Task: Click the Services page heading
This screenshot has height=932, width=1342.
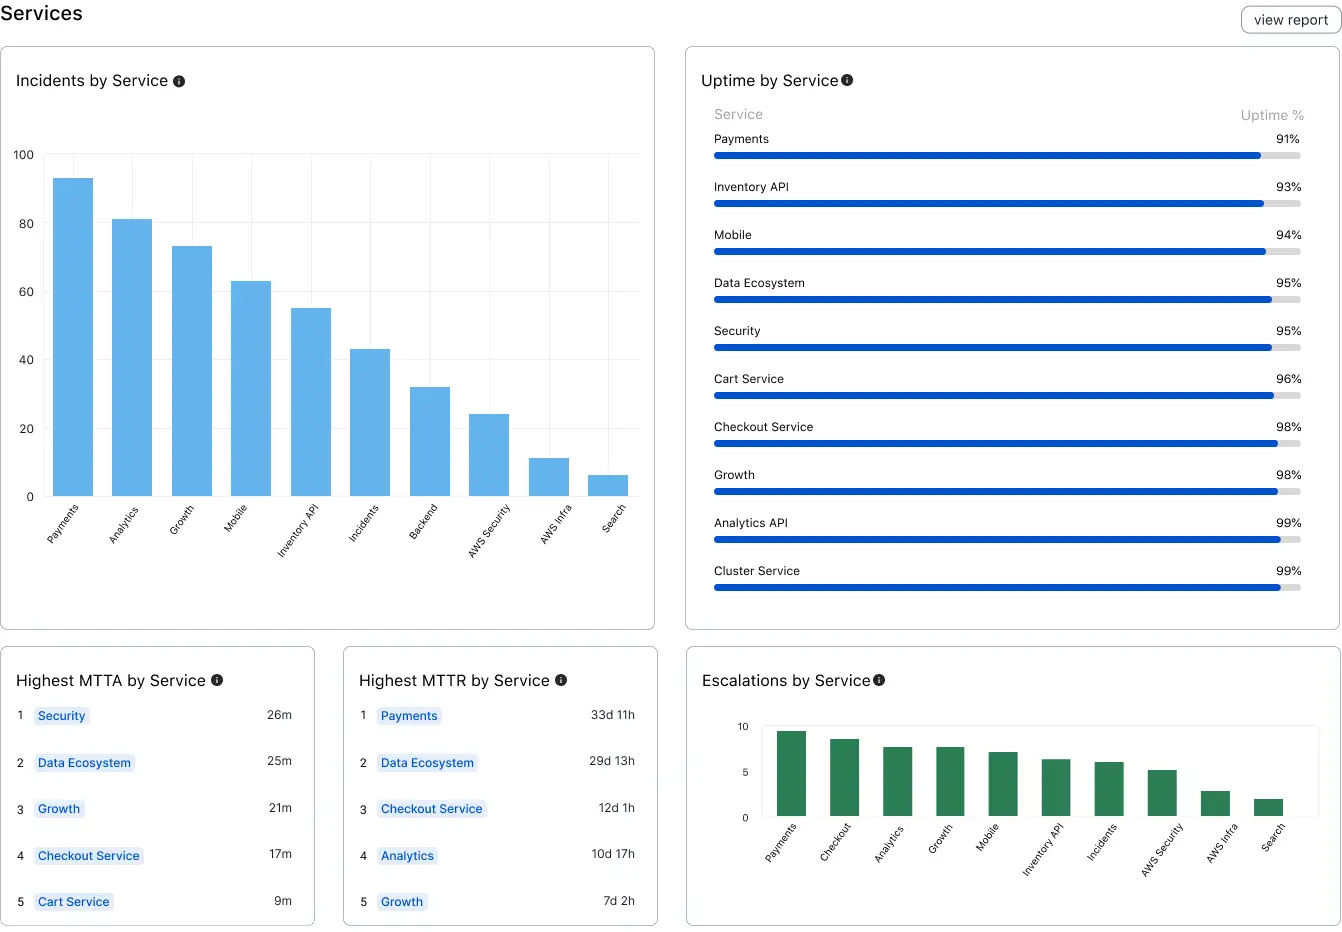Action: (x=41, y=13)
